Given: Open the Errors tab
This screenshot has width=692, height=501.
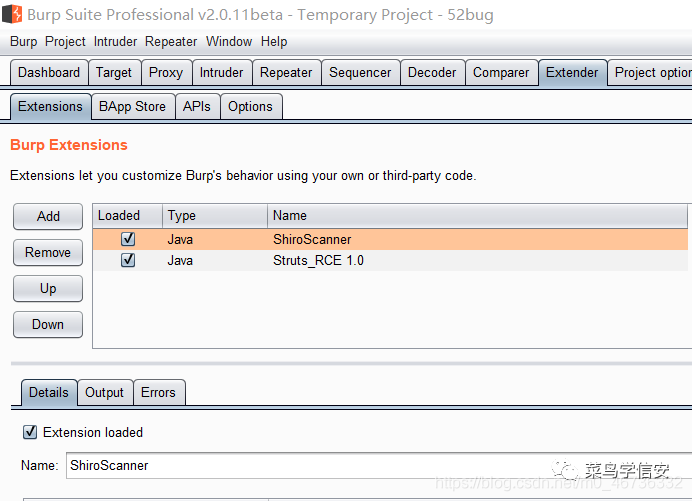Looking at the screenshot, I should click(158, 392).
